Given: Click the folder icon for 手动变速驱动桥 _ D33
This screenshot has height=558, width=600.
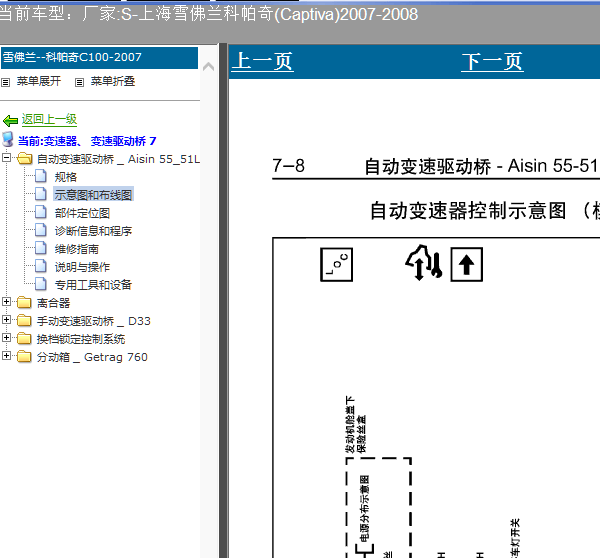Looking at the screenshot, I should coord(24,320).
